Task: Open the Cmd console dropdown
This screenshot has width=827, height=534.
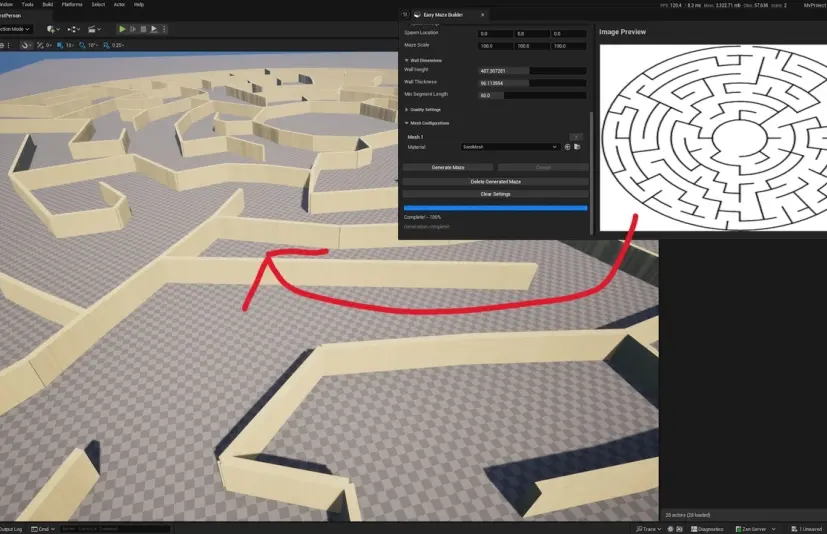Action: pos(43,529)
